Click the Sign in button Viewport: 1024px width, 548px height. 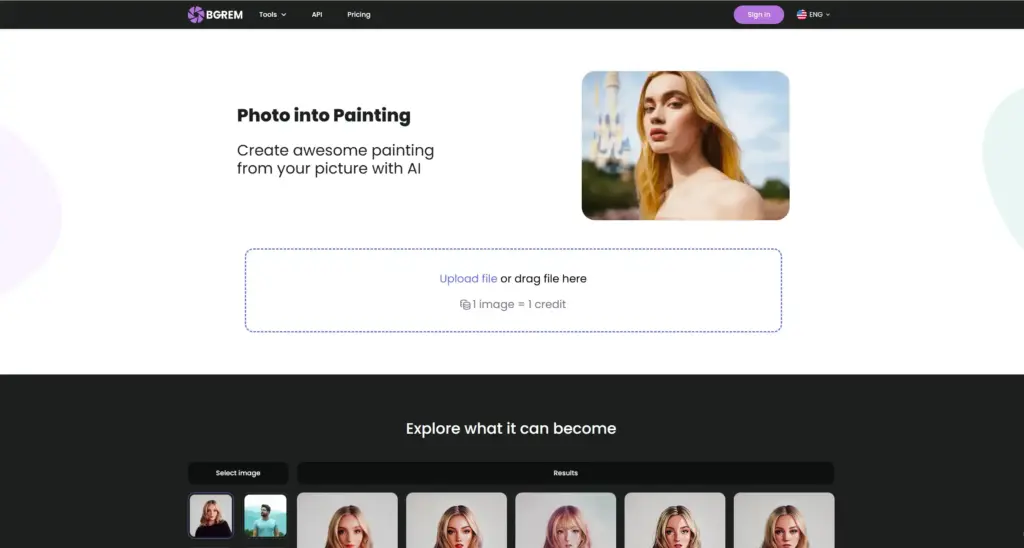point(758,14)
